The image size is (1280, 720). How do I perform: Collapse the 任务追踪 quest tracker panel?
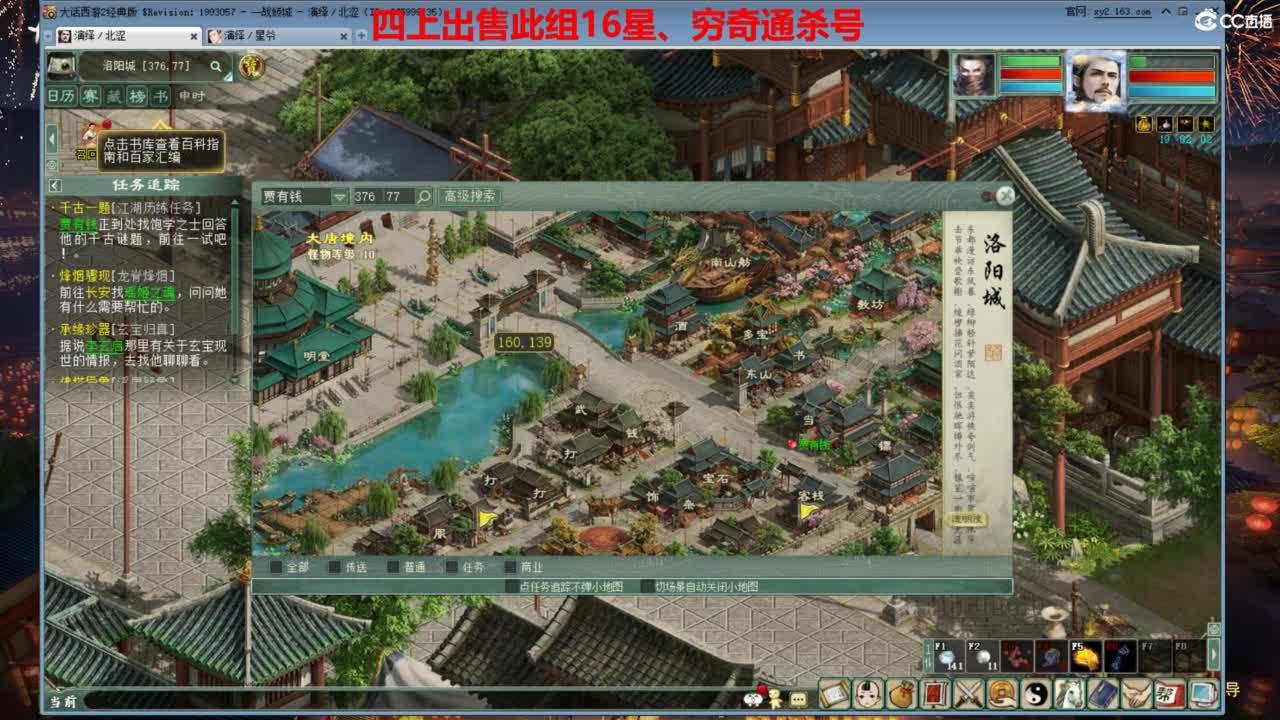(55, 185)
